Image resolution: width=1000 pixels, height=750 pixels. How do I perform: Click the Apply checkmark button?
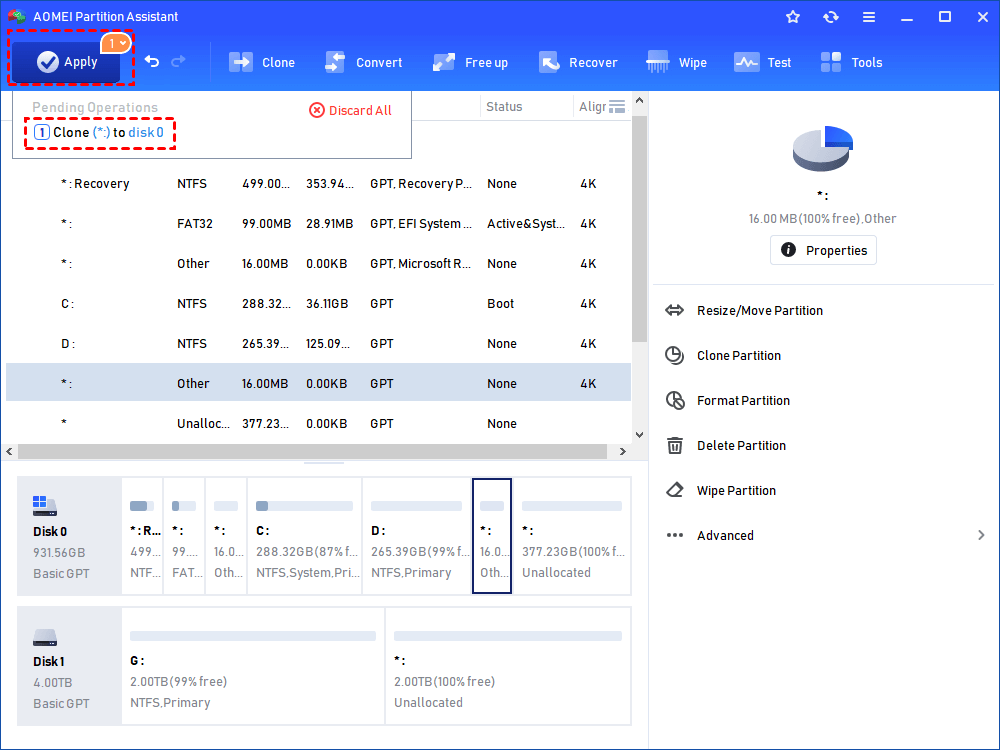tap(66, 62)
